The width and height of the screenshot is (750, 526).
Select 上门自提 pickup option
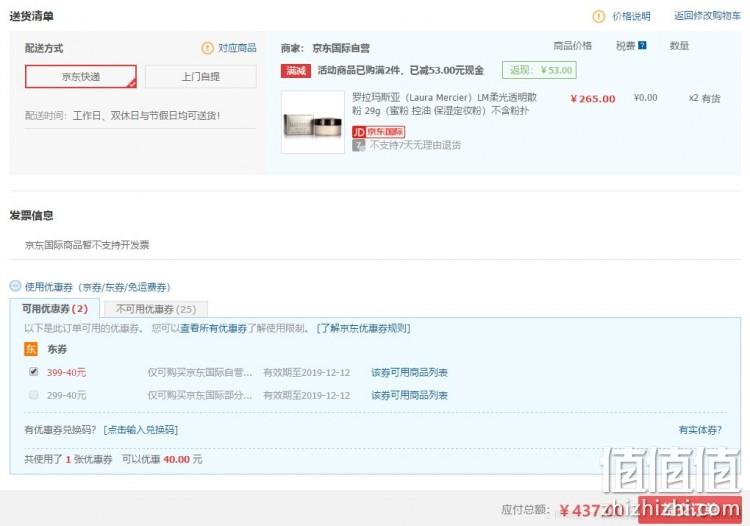pos(201,77)
